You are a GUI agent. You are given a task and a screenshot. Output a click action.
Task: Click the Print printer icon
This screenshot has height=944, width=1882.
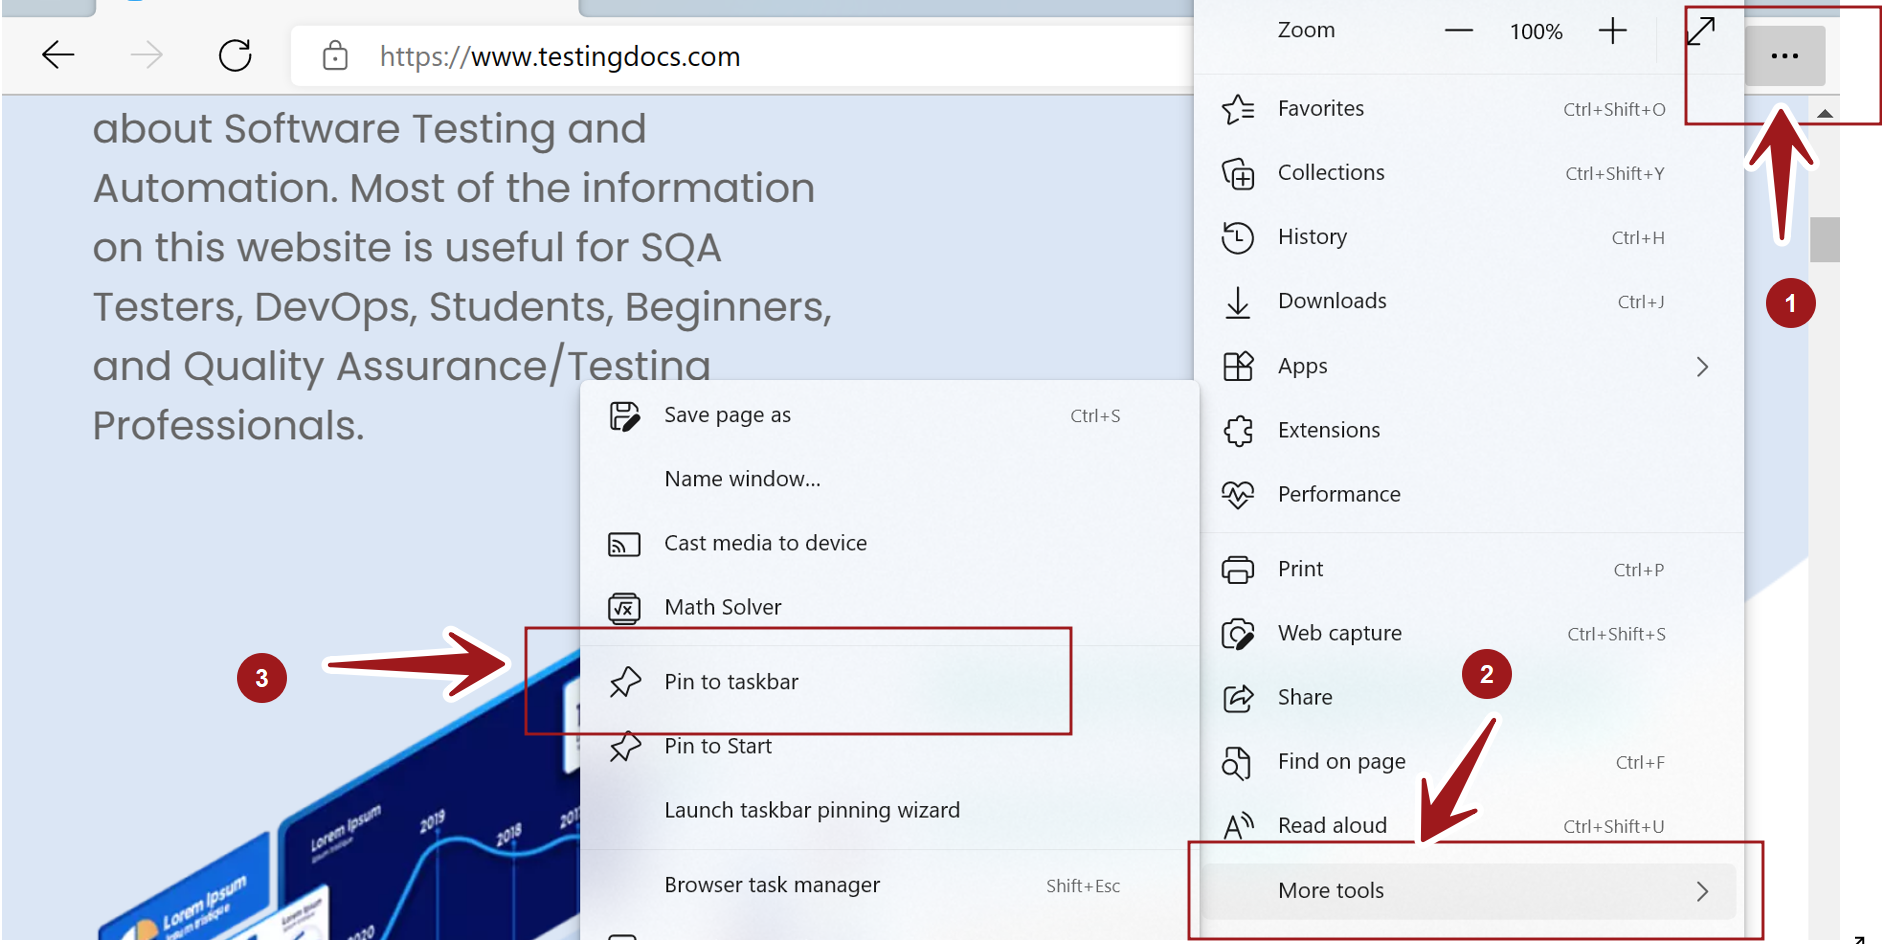click(1238, 569)
